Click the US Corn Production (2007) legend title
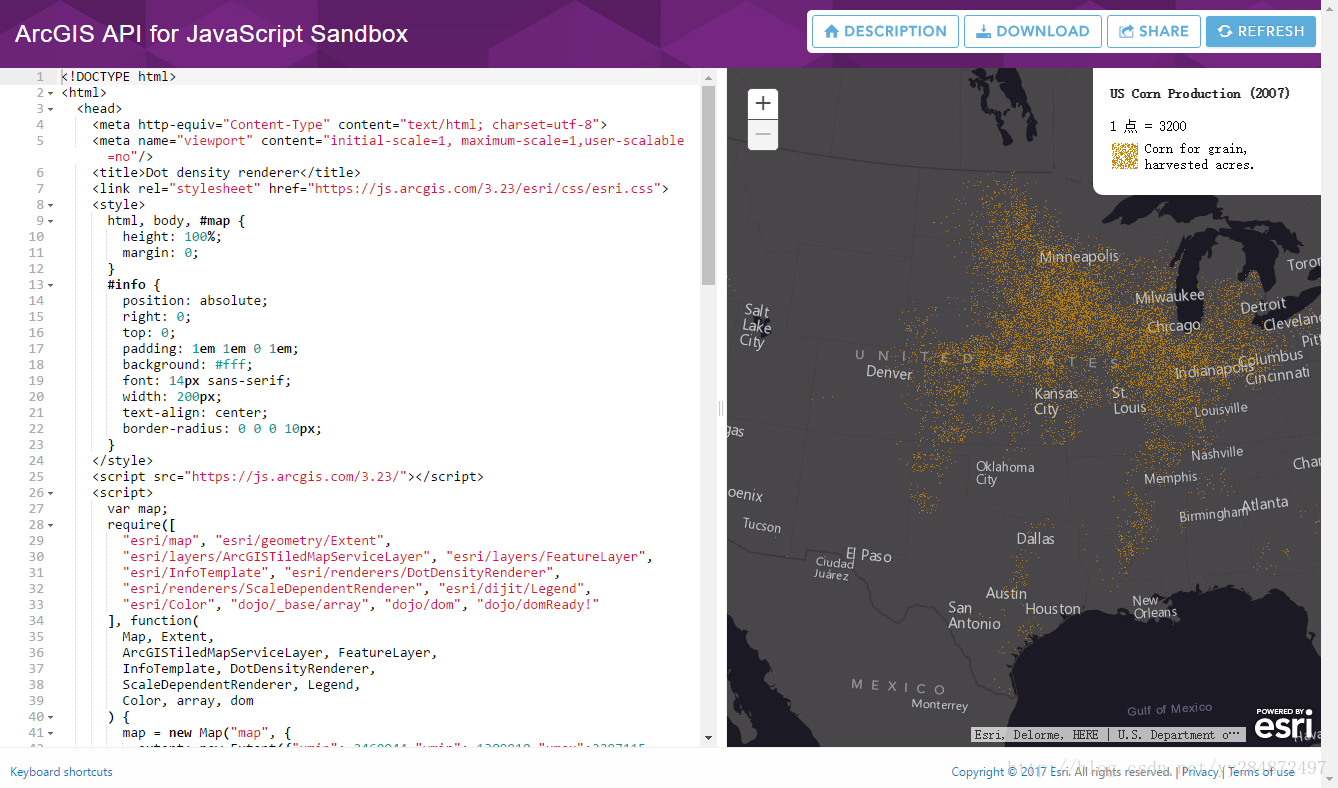The height and width of the screenshot is (788, 1338). tap(1200, 93)
